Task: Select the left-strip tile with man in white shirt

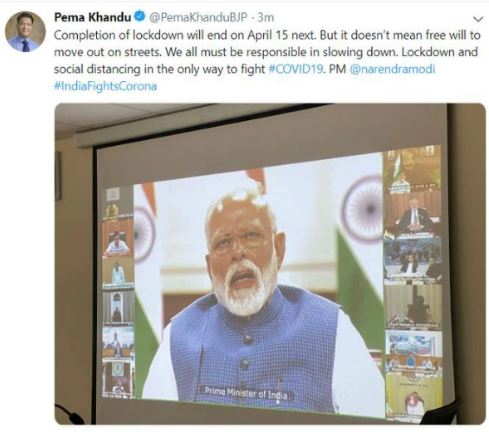Action: [117, 239]
